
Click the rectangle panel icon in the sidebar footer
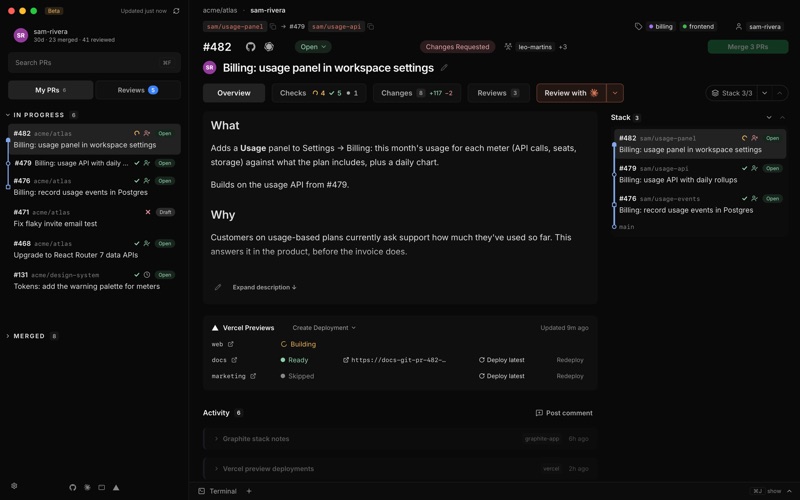coord(102,488)
